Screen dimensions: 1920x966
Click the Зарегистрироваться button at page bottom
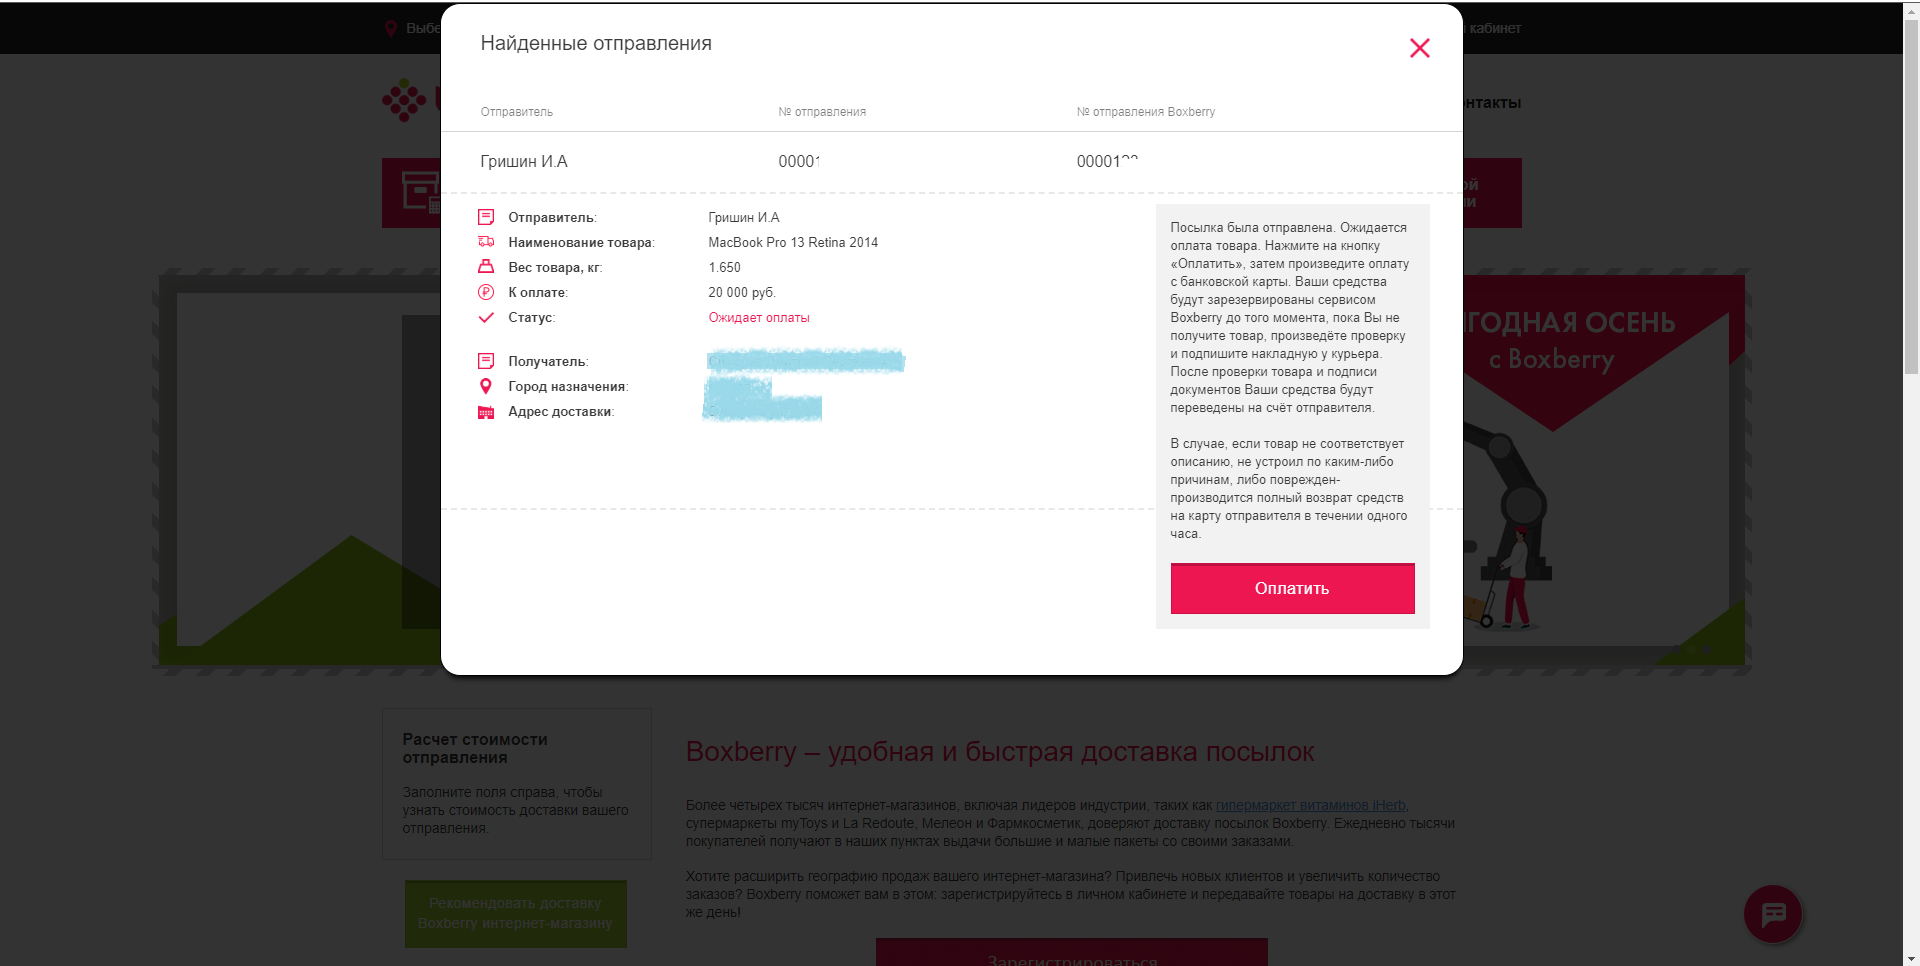point(1072,953)
